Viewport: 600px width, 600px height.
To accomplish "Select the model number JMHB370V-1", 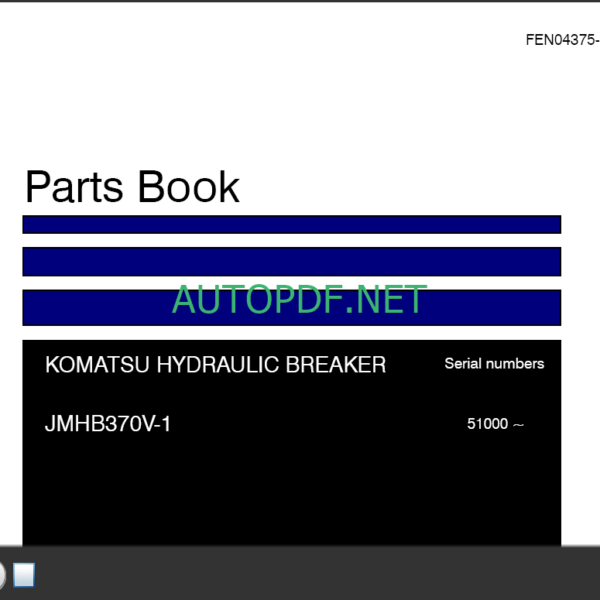I will 108,424.
